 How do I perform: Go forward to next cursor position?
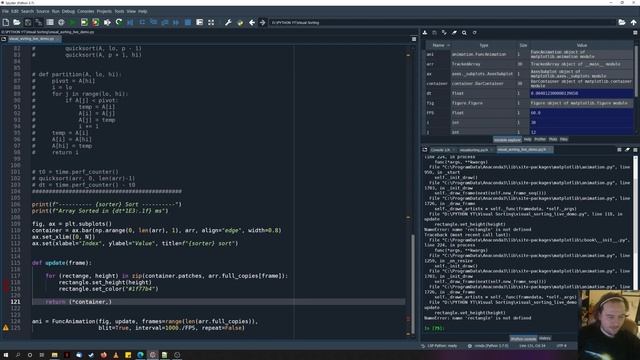(262, 22)
